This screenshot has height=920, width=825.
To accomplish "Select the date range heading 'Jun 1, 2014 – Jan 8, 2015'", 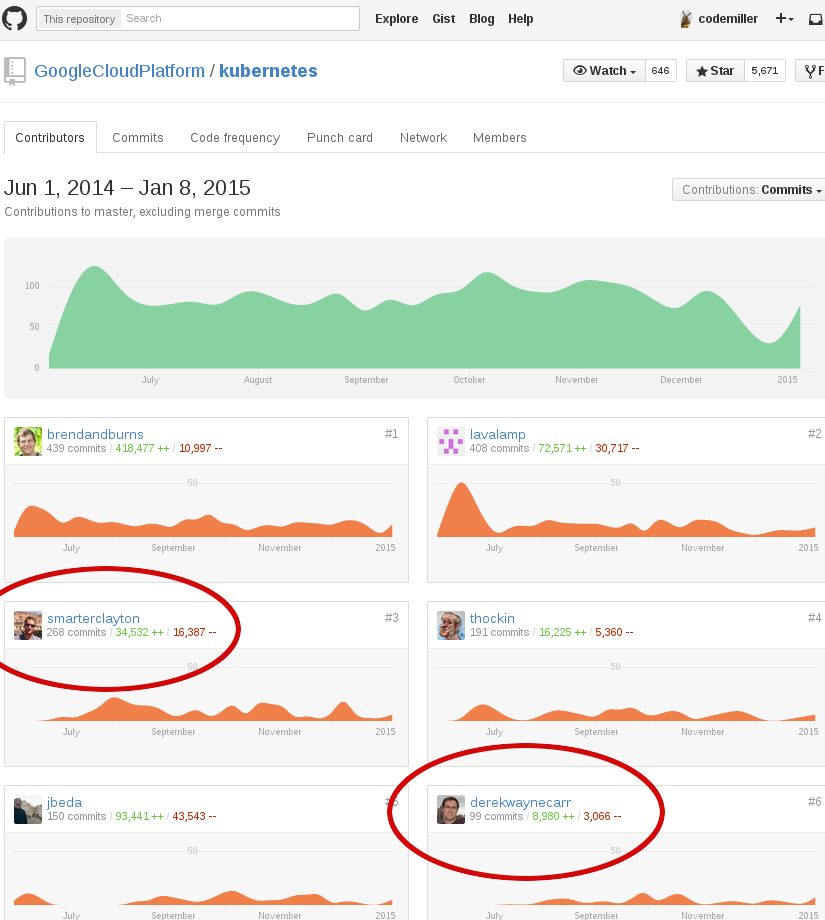I will point(127,188).
